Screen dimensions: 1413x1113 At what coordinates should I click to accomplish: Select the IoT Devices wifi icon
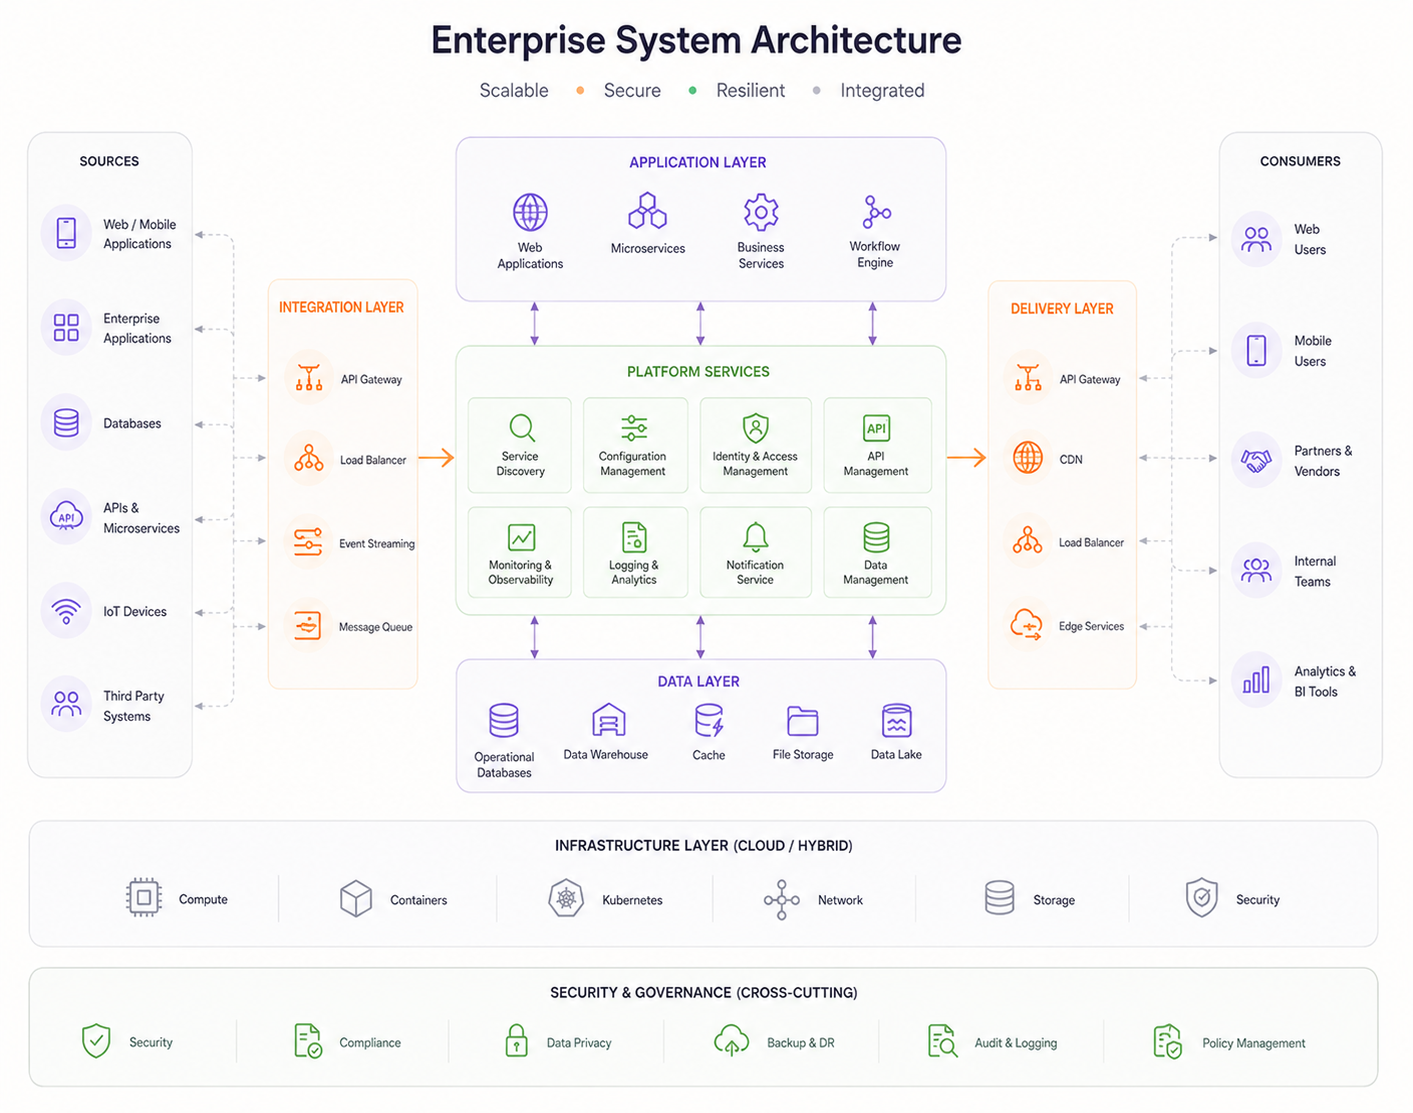click(x=66, y=611)
